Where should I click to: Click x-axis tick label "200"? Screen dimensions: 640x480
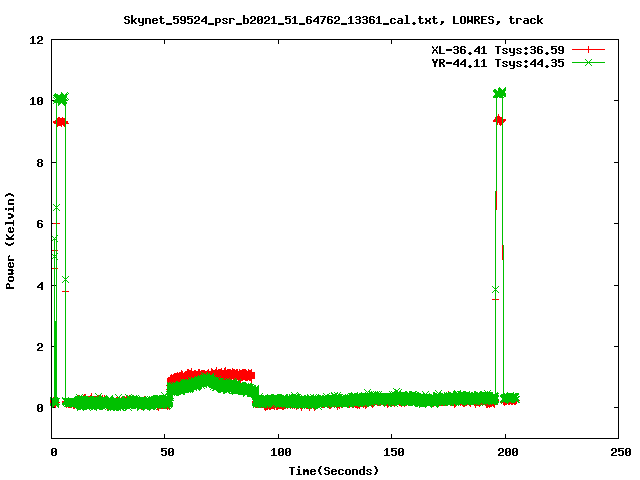[507, 452]
